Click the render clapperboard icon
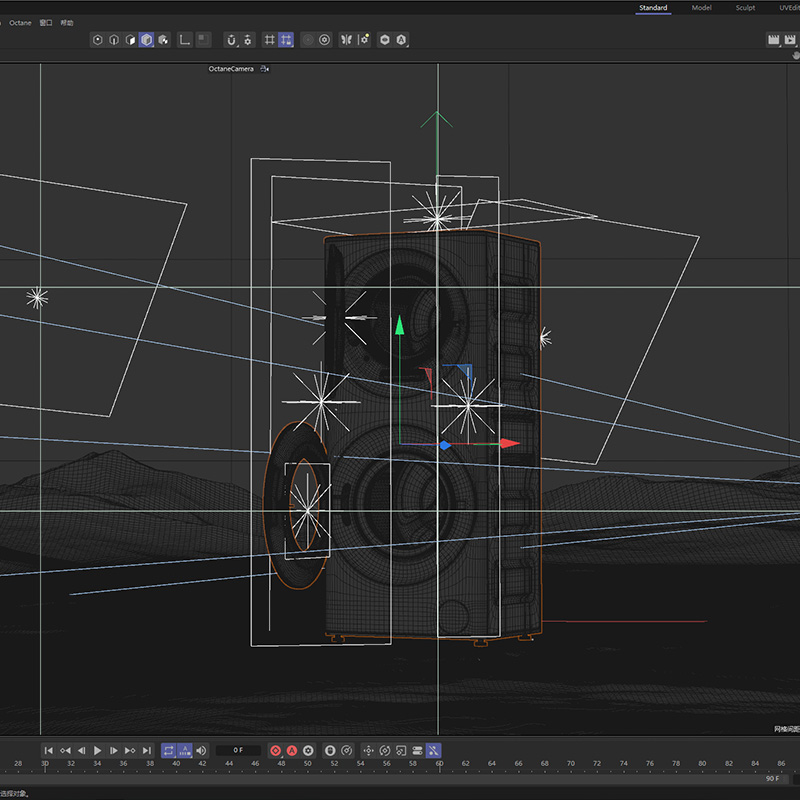Viewport: 800px width, 800px height. pyautogui.click(x=773, y=40)
